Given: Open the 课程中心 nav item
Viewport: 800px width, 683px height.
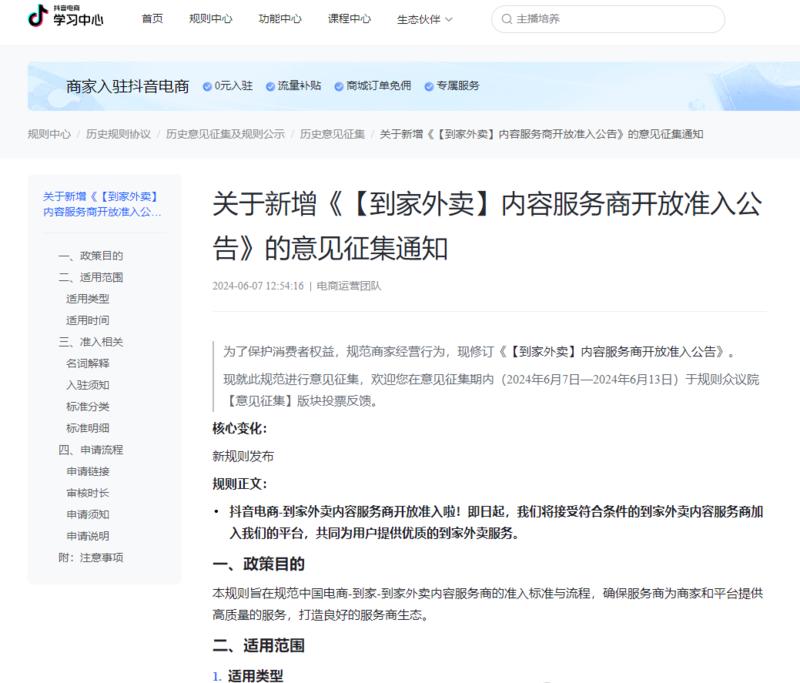Looking at the screenshot, I should click(x=349, y=19).
